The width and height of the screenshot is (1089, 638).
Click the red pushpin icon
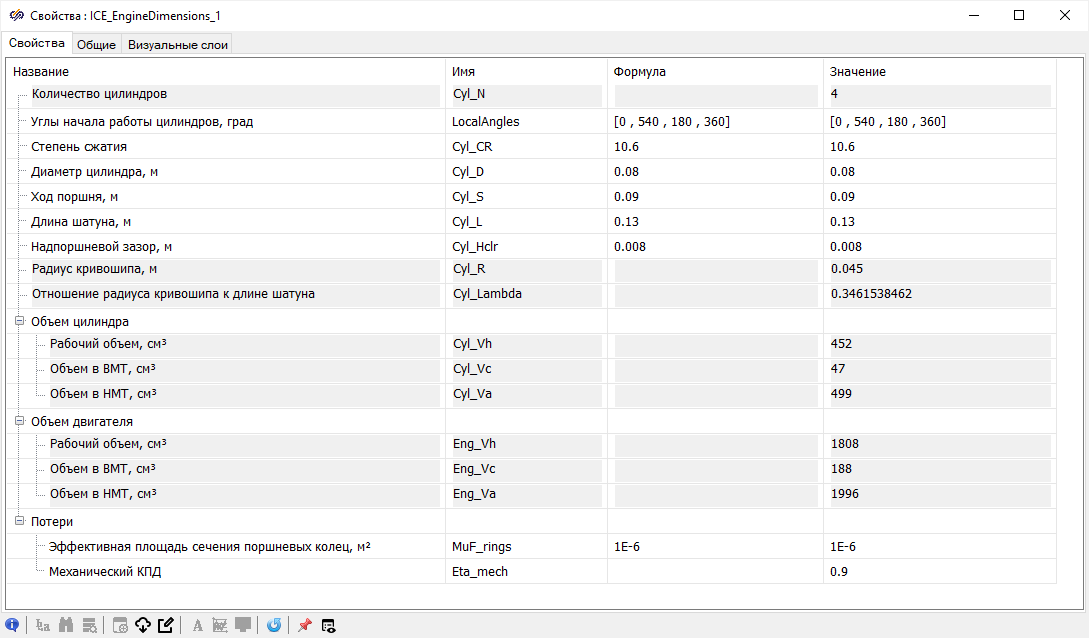[x=305, y=626]
